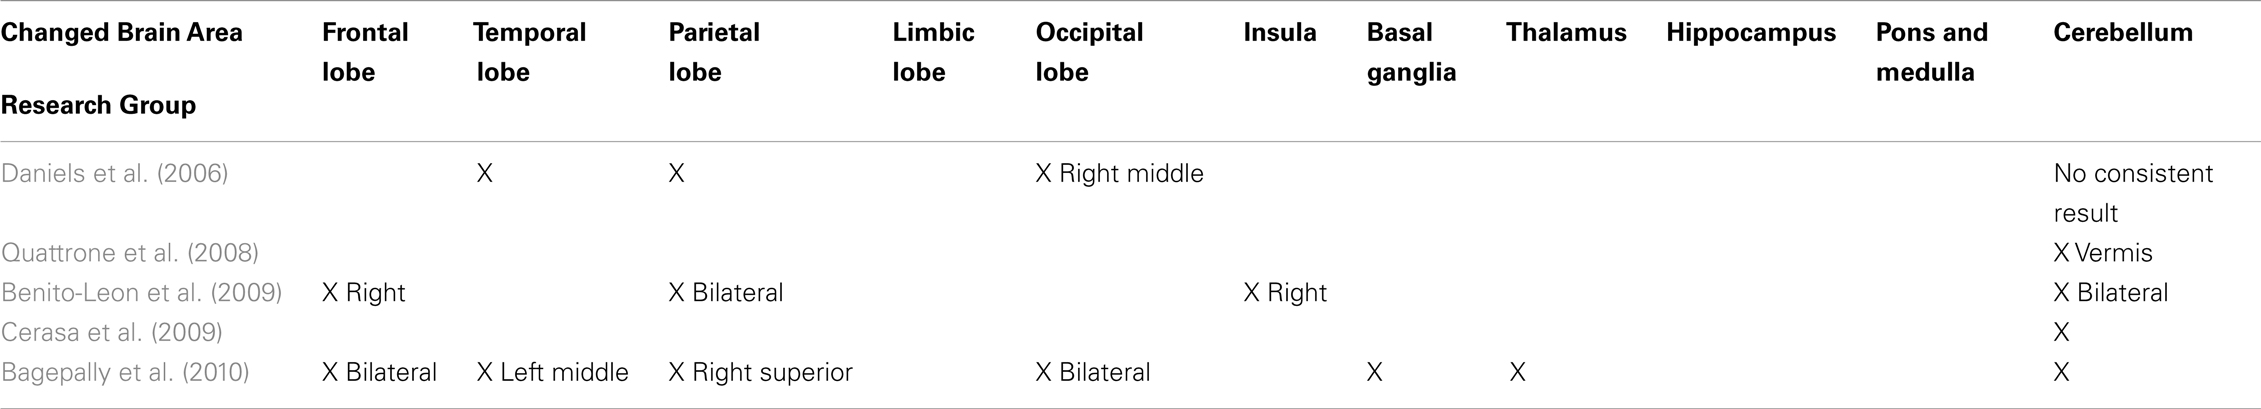
Task: Click the 'X Vermis' cerebellum cell
Action: pyautogui.click(x=2102, y=253)
